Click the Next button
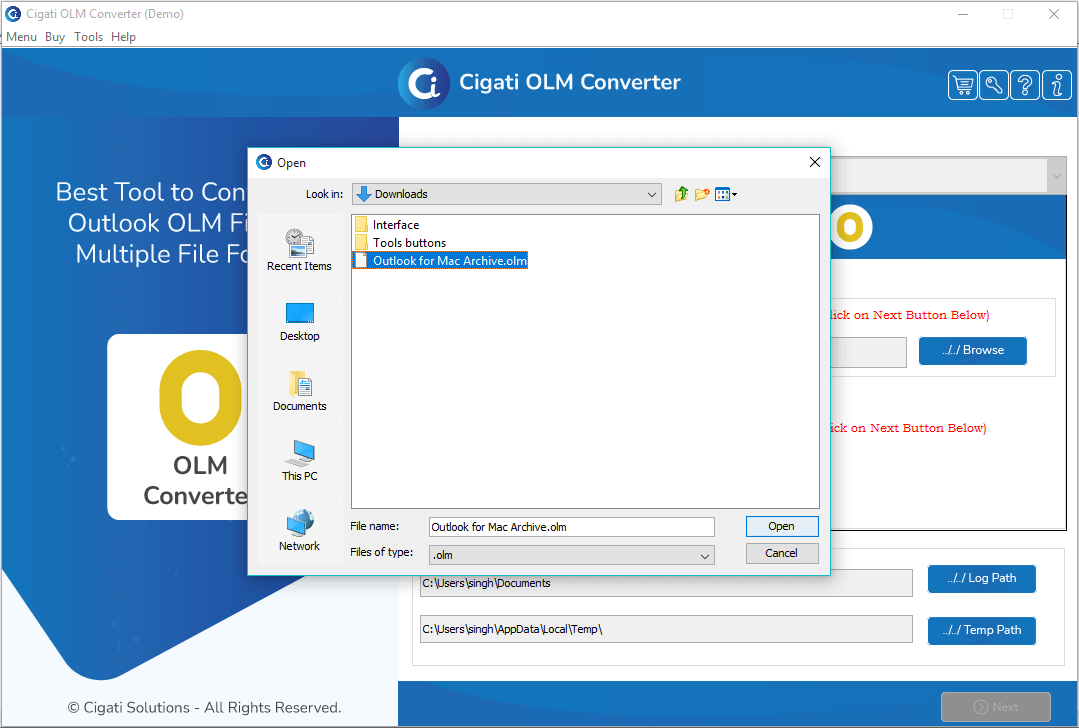The image size is (1079, 728). [996, 707]
